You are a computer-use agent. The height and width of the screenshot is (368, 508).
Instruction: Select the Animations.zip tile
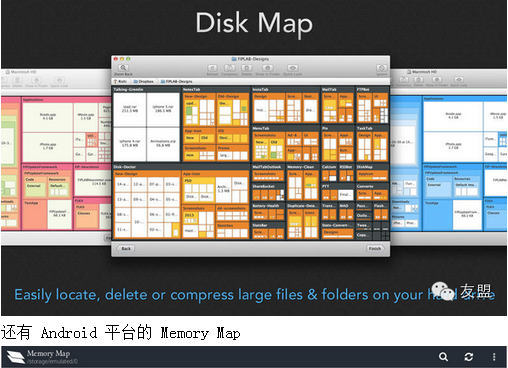click(163, 144)
